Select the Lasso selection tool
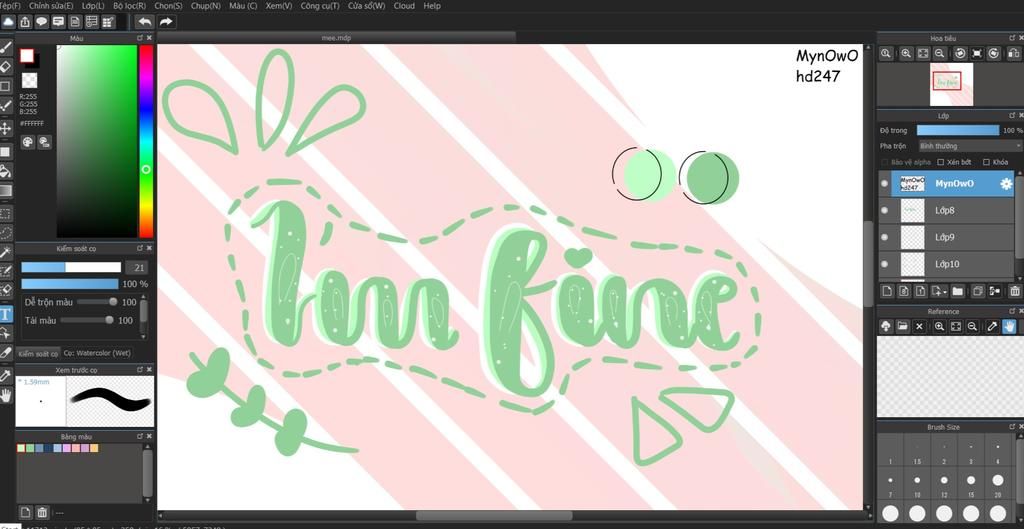 [x=5, y=232]
